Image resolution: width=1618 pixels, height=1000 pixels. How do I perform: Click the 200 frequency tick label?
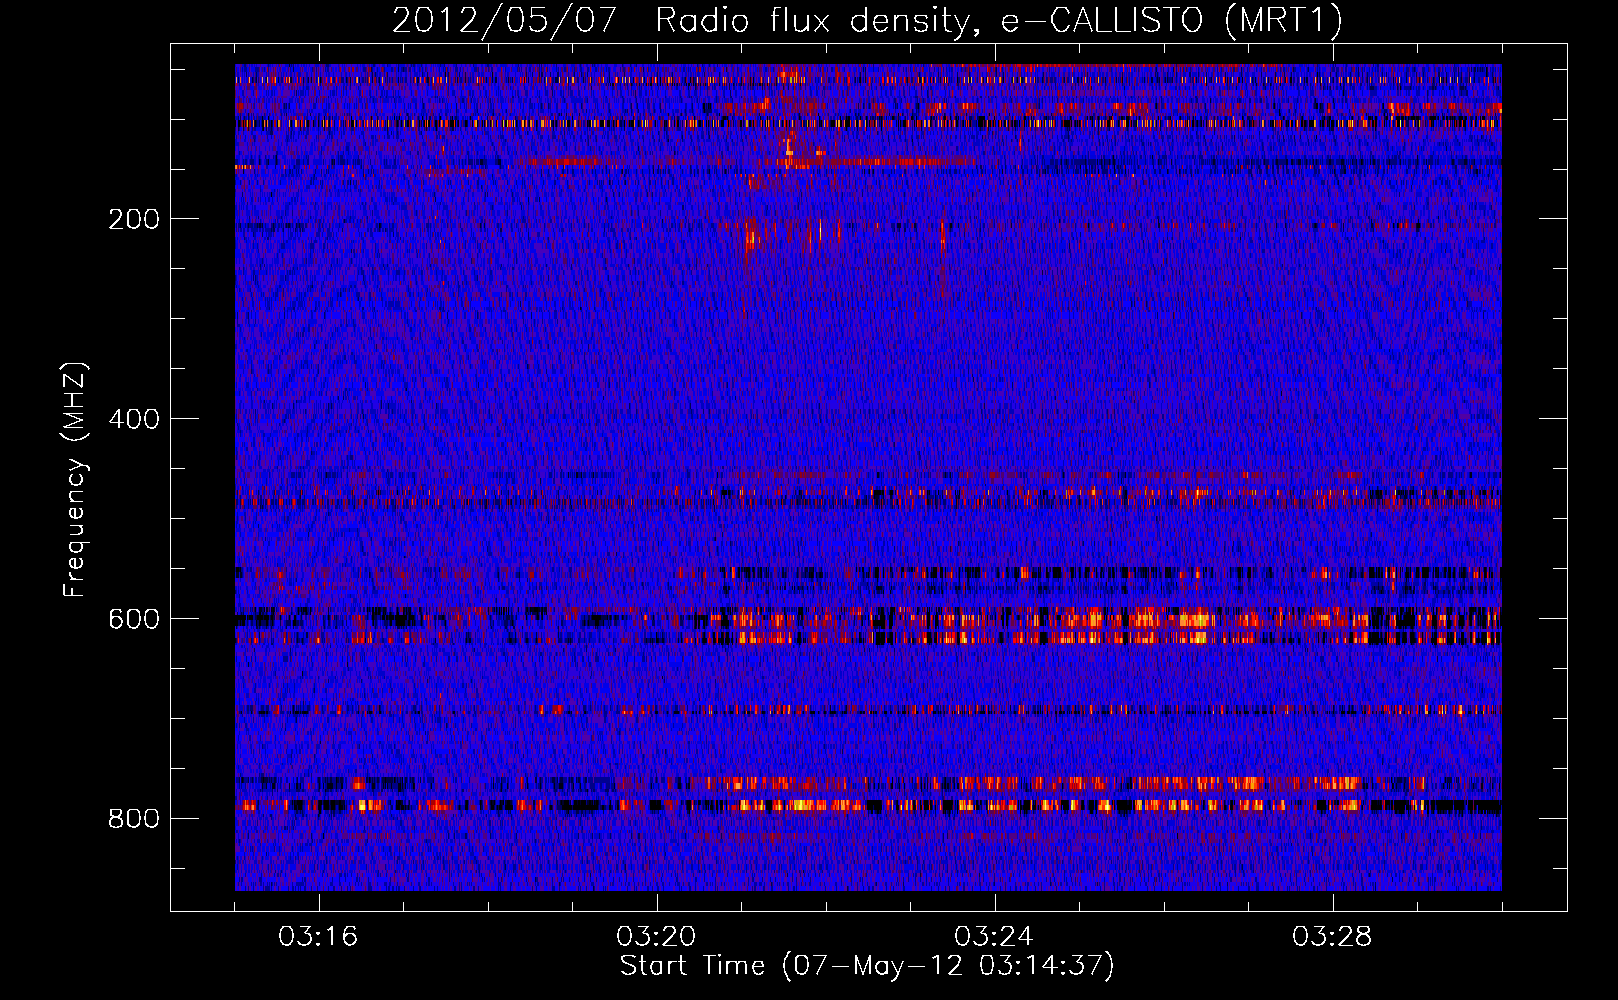tap(134, 219)
